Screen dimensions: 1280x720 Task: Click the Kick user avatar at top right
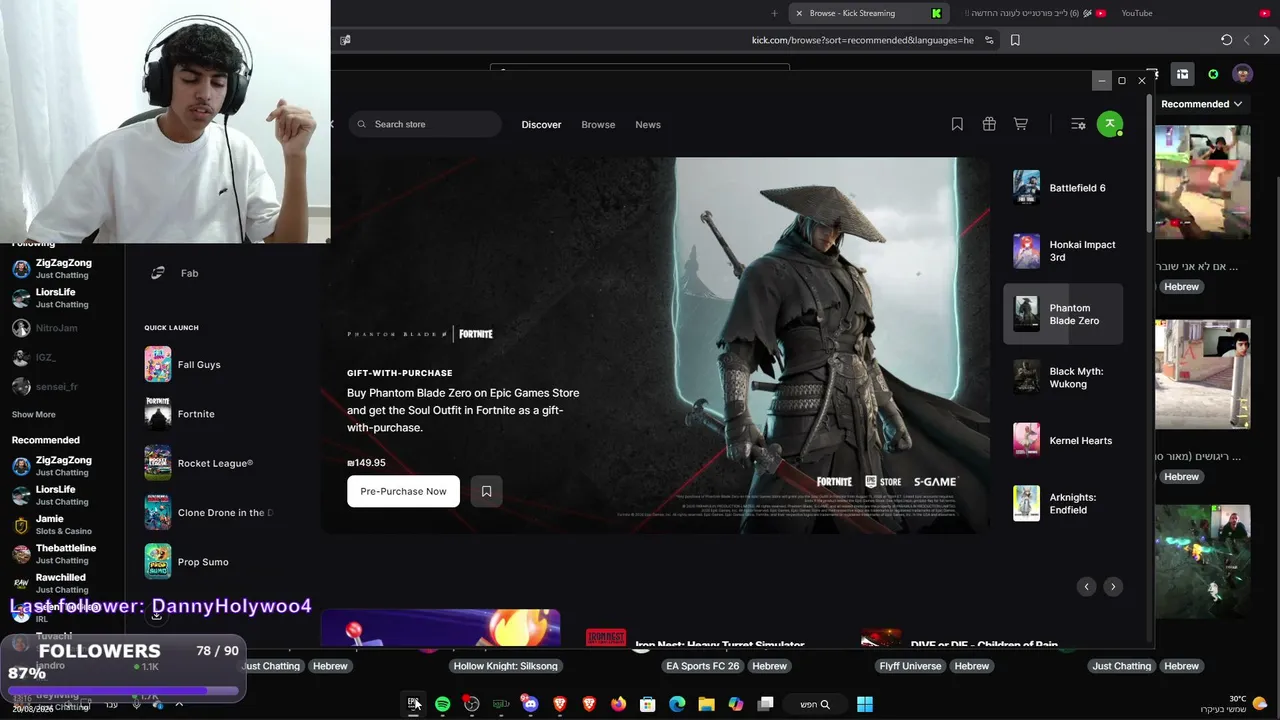click(1242, 74)
